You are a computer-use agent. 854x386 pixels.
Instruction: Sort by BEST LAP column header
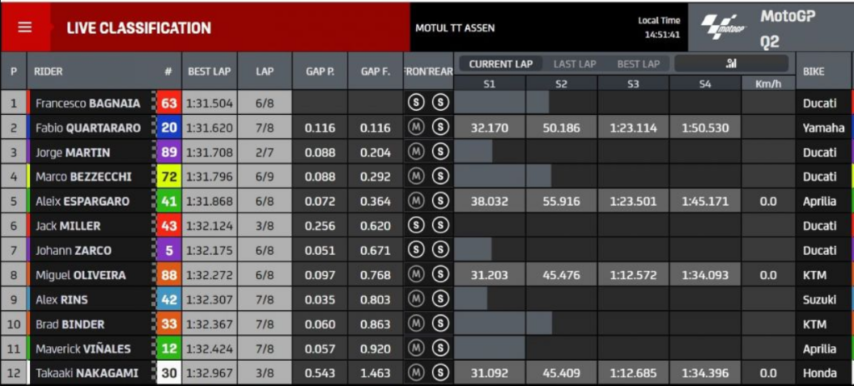click(209, 71)
